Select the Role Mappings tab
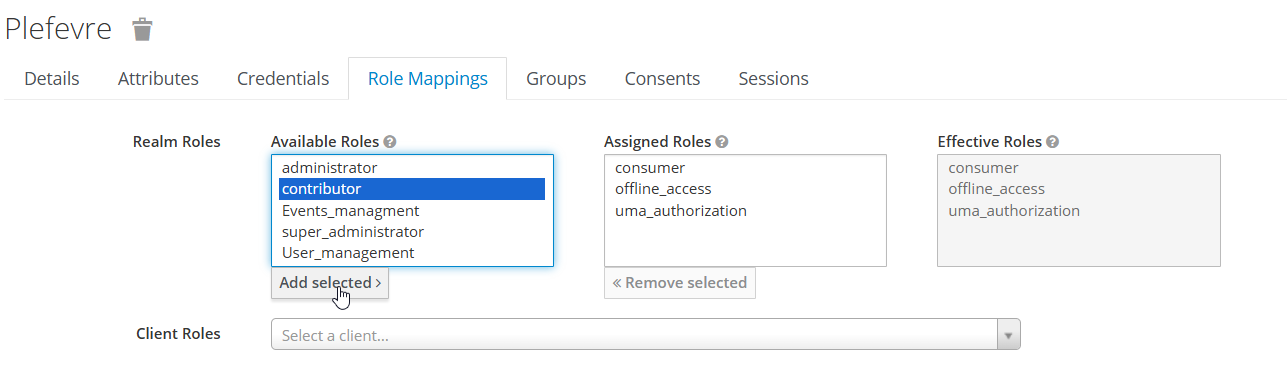Viewport: 1287px width, 375px height. click(x=428, y=78)
